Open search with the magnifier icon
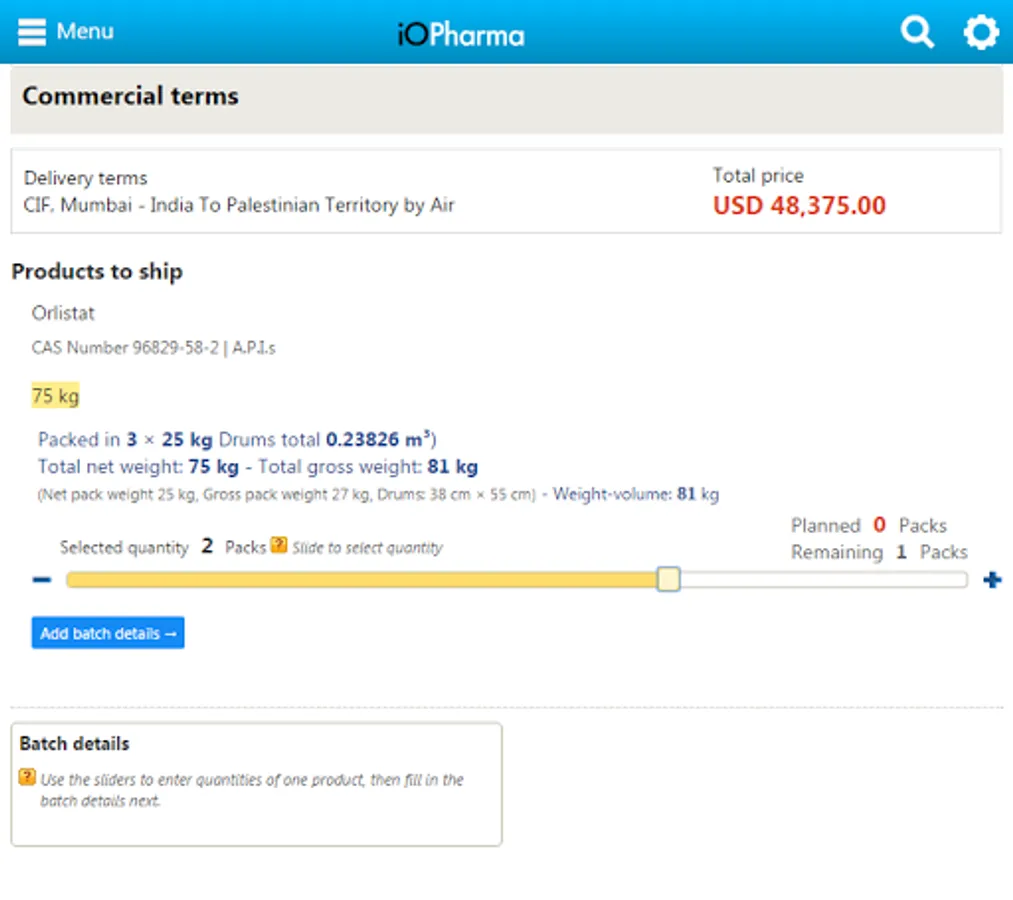The image size is (1013, 900). (x=917, y=32)
